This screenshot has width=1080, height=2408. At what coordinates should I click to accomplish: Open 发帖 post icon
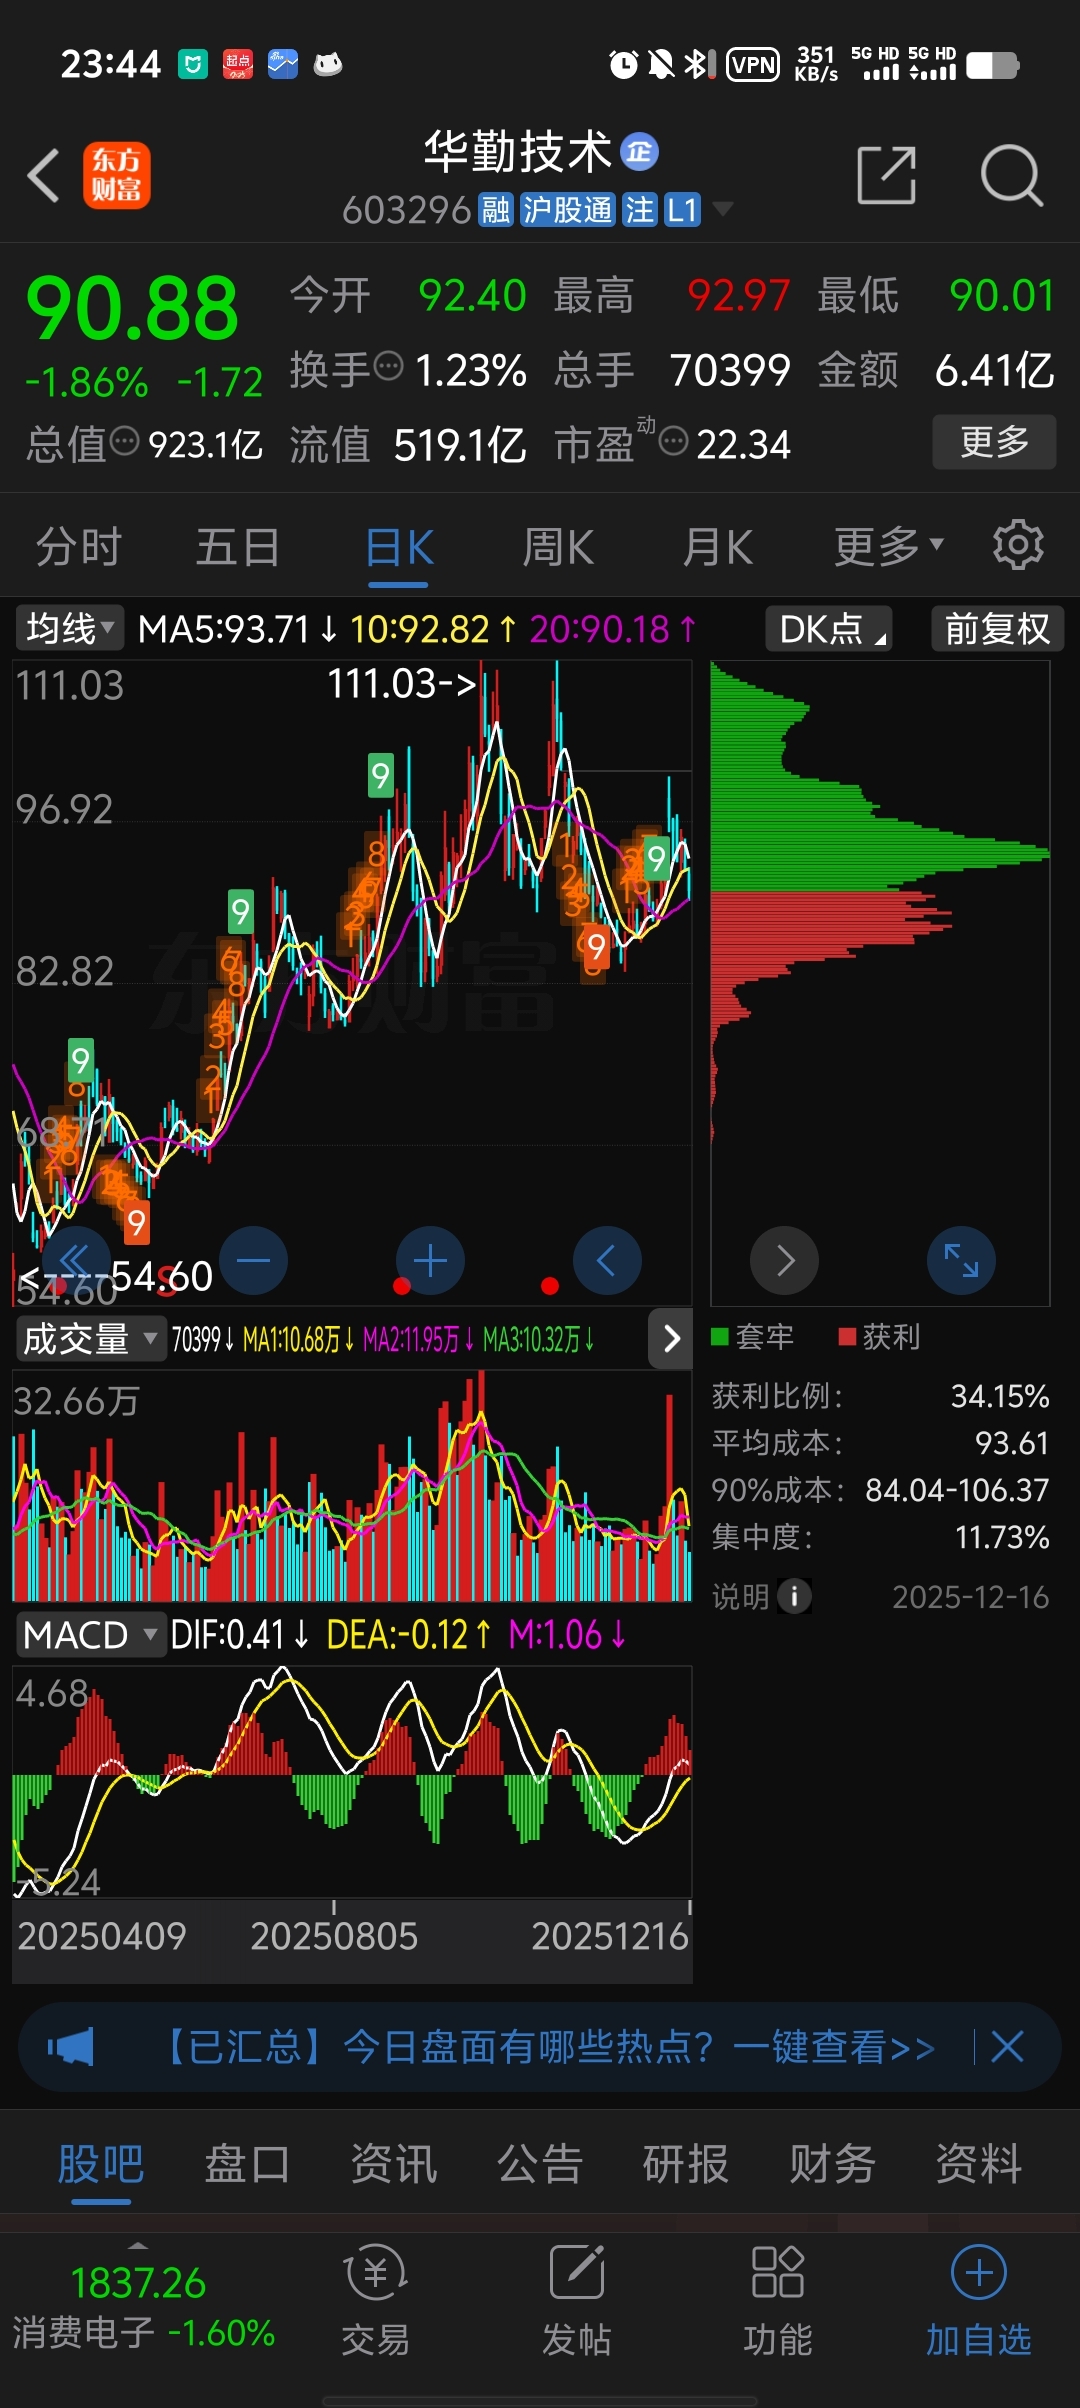[x=577, y=2301]
